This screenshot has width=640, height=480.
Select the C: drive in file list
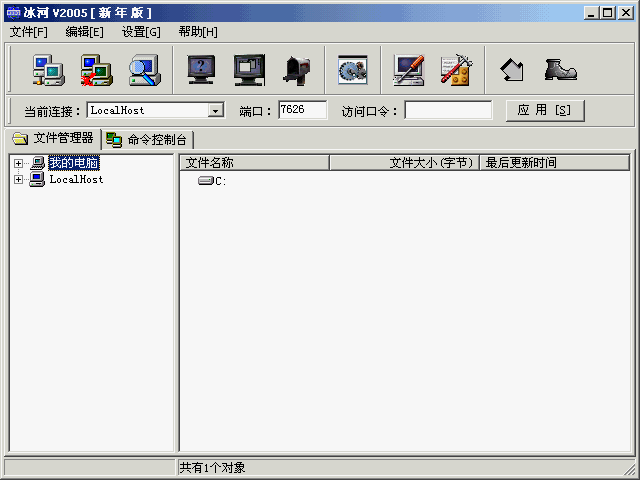tap(213, 181)
